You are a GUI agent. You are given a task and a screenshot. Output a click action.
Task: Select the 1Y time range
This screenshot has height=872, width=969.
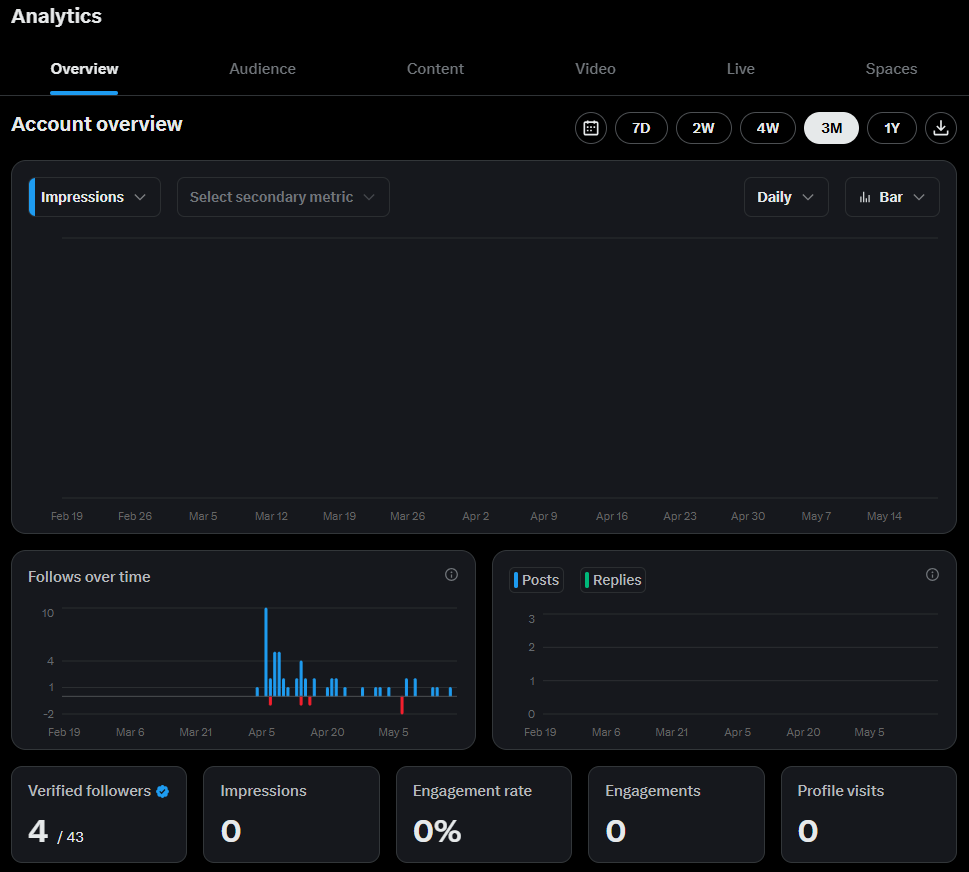pyautogui.click(x=891, y=128)
